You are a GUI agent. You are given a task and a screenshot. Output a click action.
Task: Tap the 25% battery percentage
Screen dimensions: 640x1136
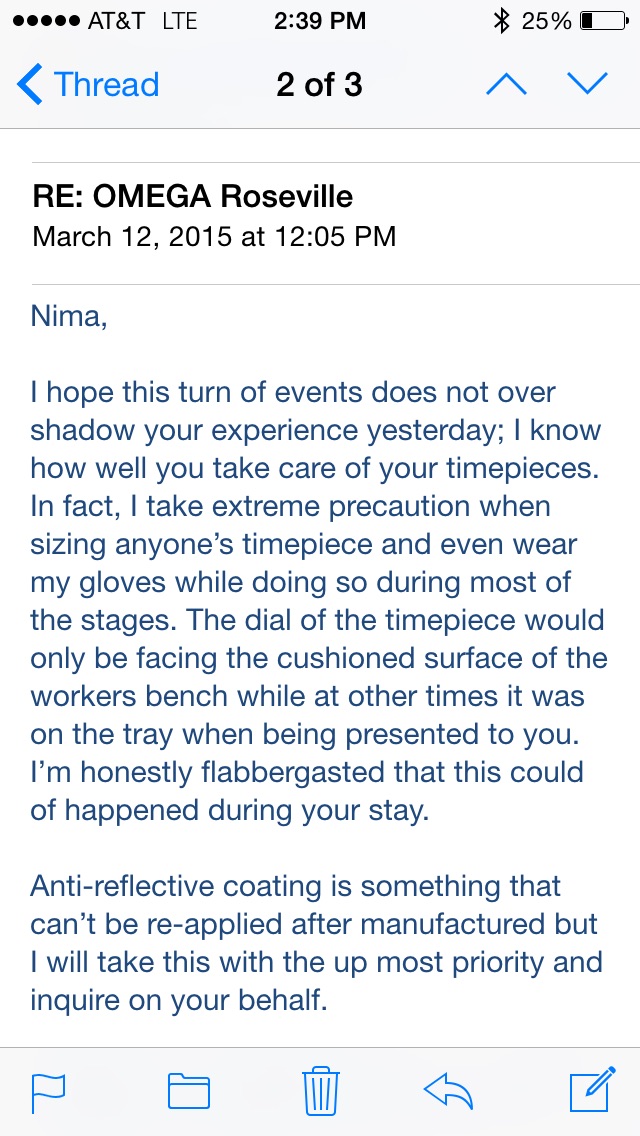coord(546,21)
